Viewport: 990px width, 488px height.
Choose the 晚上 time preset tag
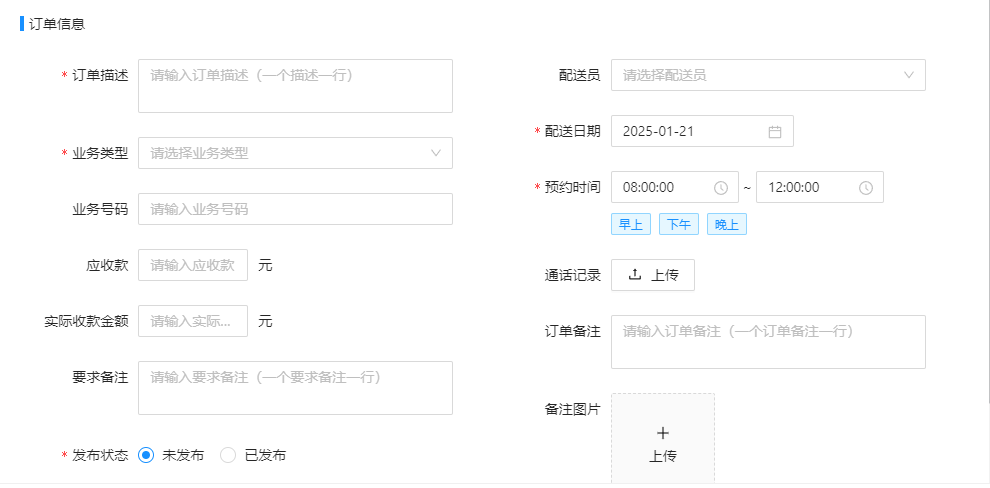coord(727,224)
